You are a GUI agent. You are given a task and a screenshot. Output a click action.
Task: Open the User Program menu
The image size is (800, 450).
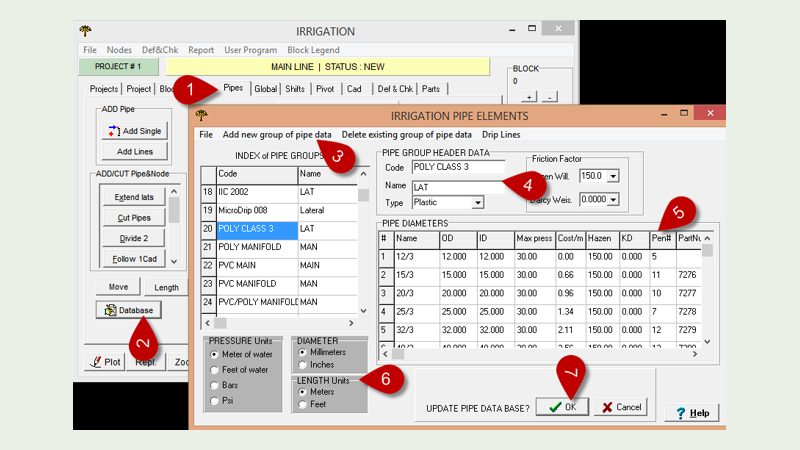coord(251,50)
